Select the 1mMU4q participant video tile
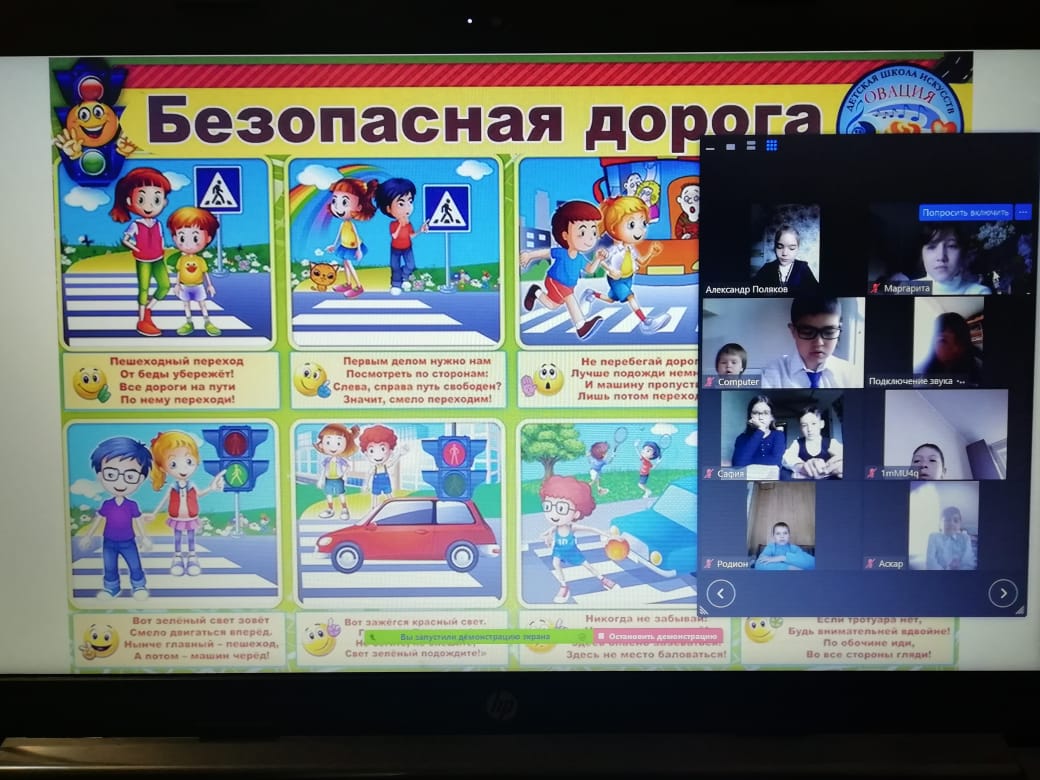Screen dimensions: 1040x780 tap(946, 435)
